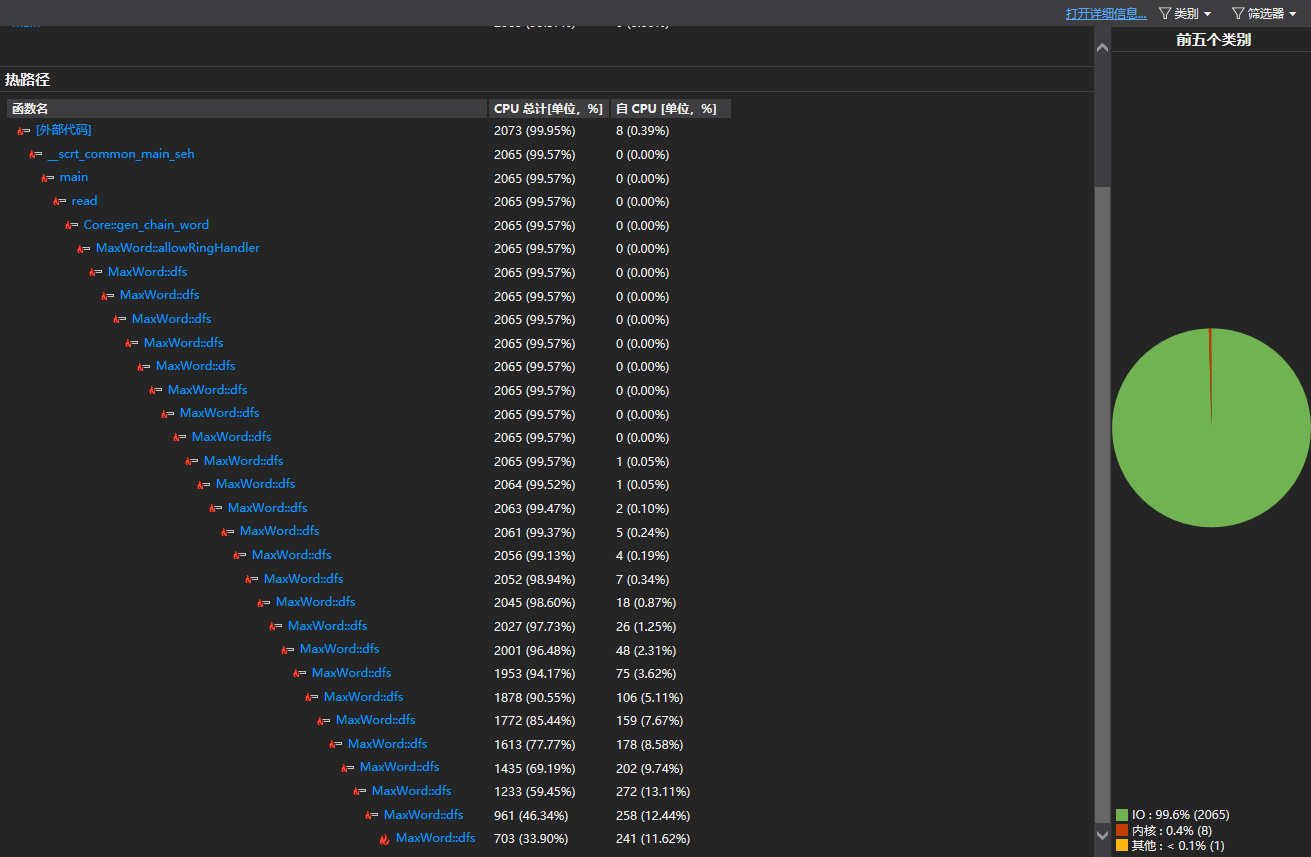This screenshot has width=1311, height=857.
Task: Click the flame icon on the dfs row with 1233 total
Action: [360, 792]
